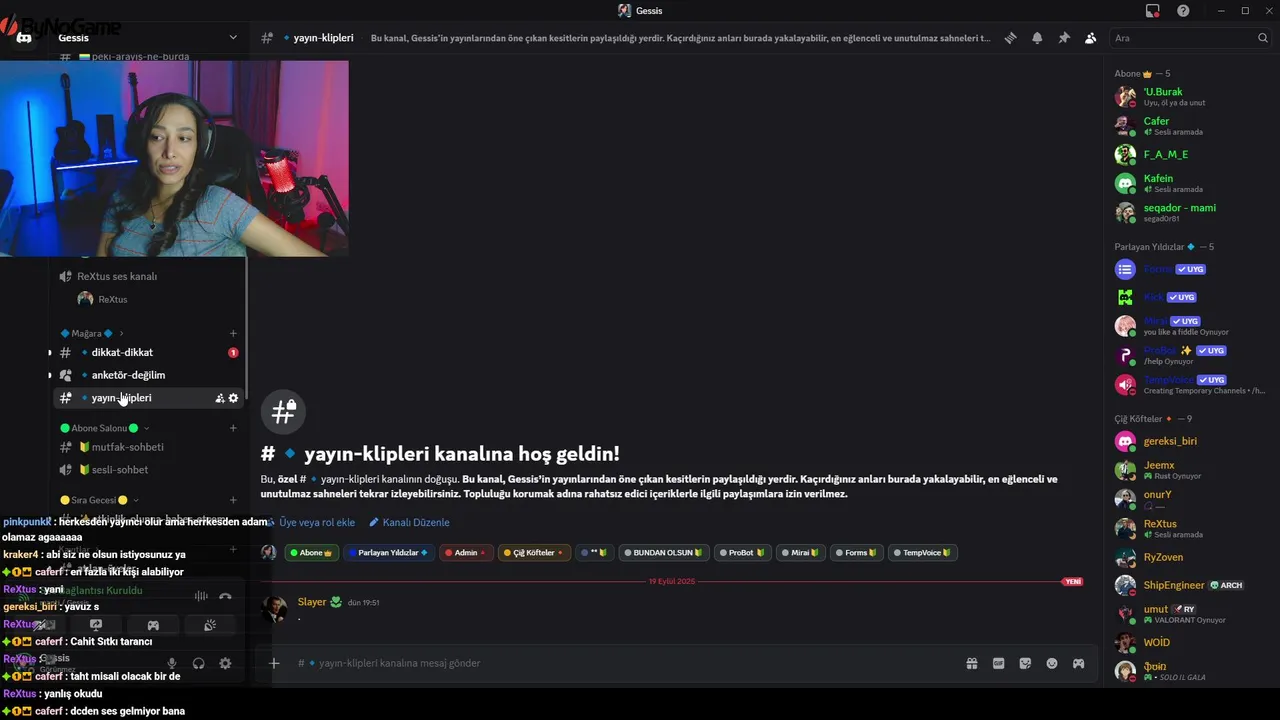Select the TempVoice role chip
This screenshot has height=720, width=1280.
pos(923,552)
